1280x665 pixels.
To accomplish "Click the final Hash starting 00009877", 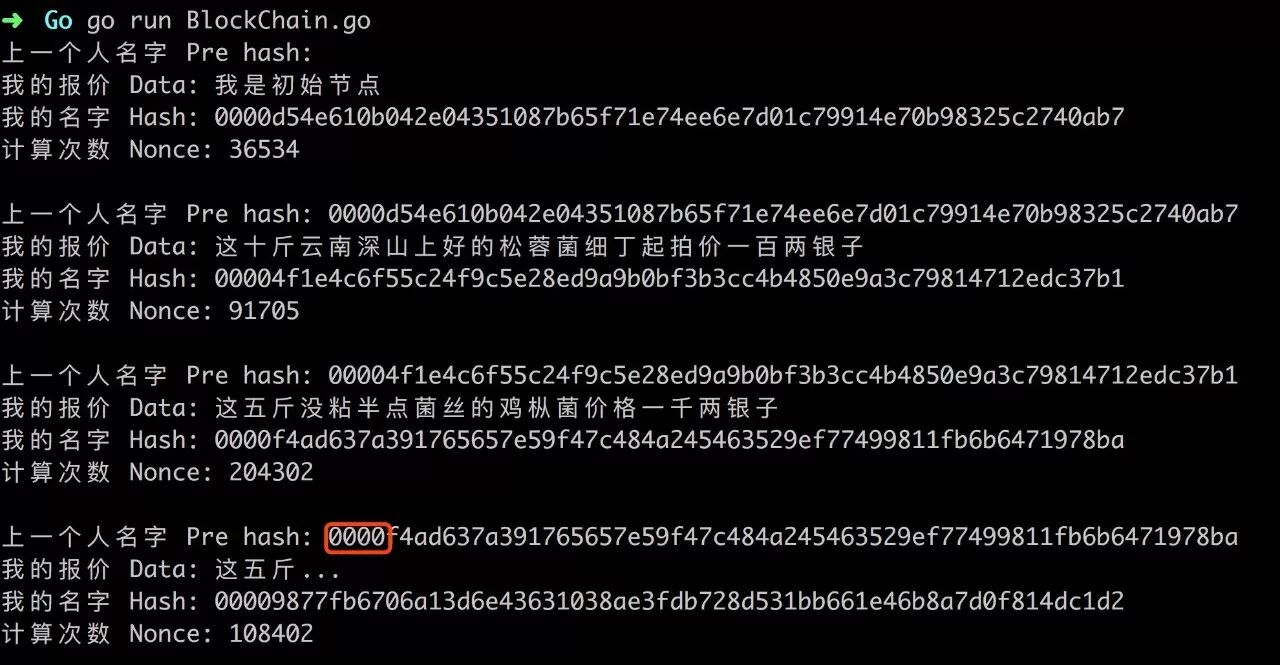I will 669,602.
